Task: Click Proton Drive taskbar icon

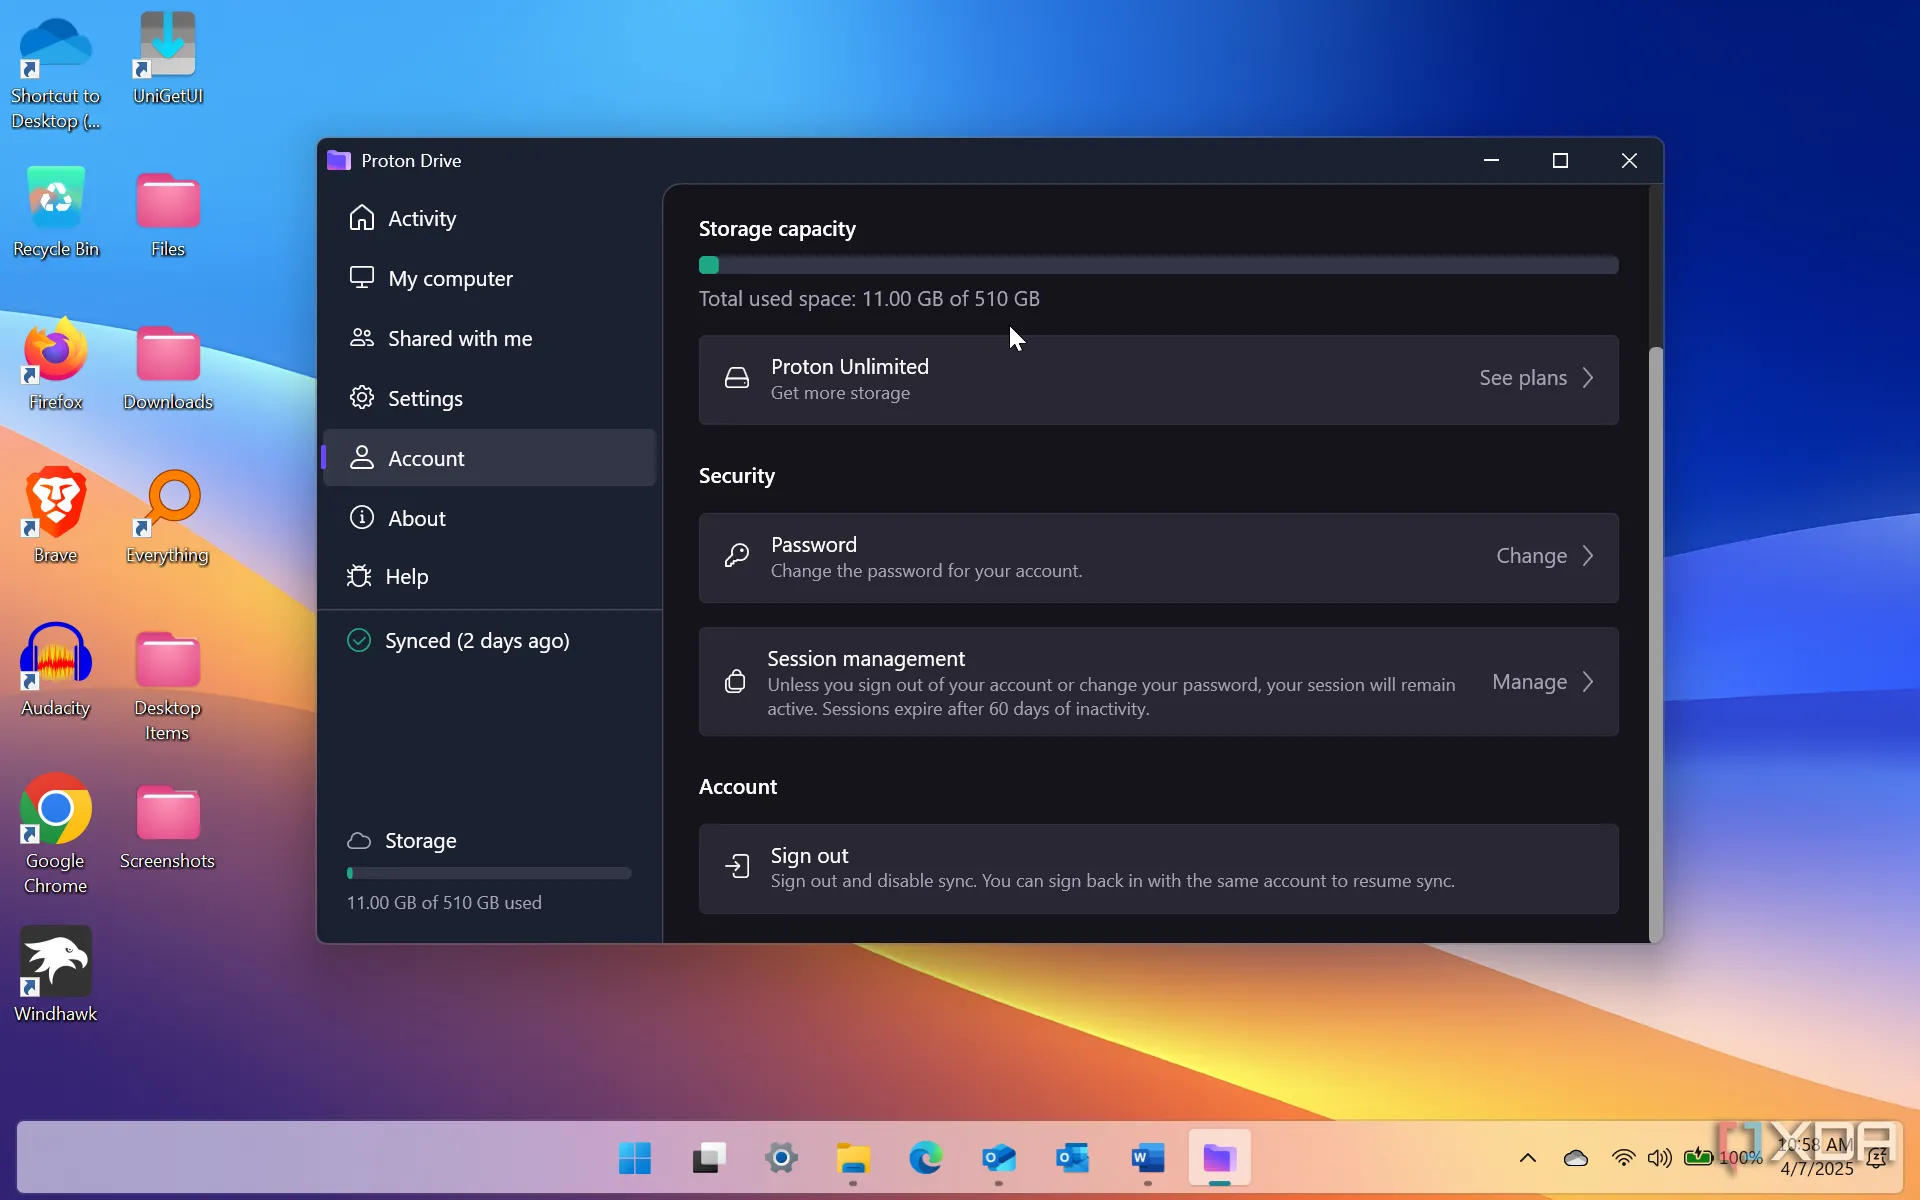Action: click(x=1219, y=1158)
